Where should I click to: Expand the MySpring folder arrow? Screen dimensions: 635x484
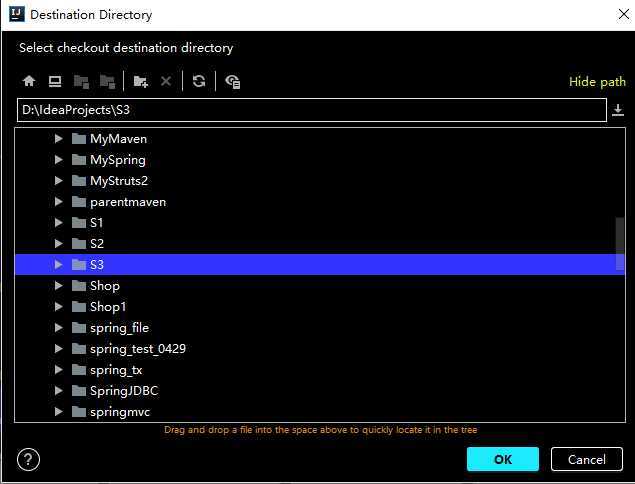[58, 160]
